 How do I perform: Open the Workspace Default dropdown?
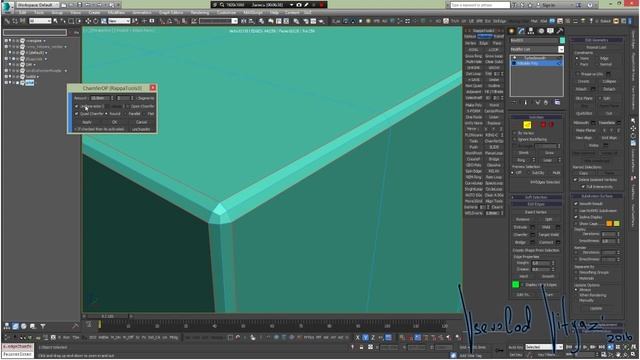pyautogui.click(x=38, y=5)
